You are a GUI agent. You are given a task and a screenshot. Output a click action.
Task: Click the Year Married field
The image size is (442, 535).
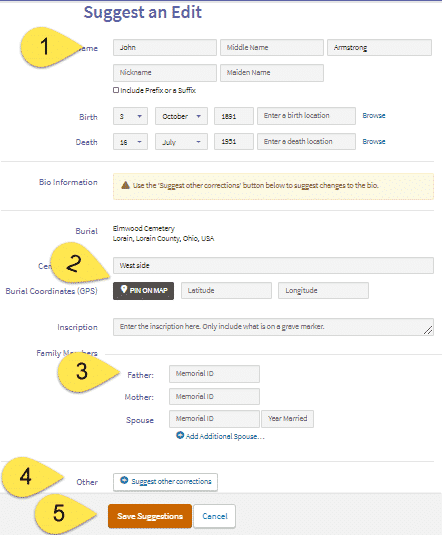pyautogui.click(x=287, y=419)
